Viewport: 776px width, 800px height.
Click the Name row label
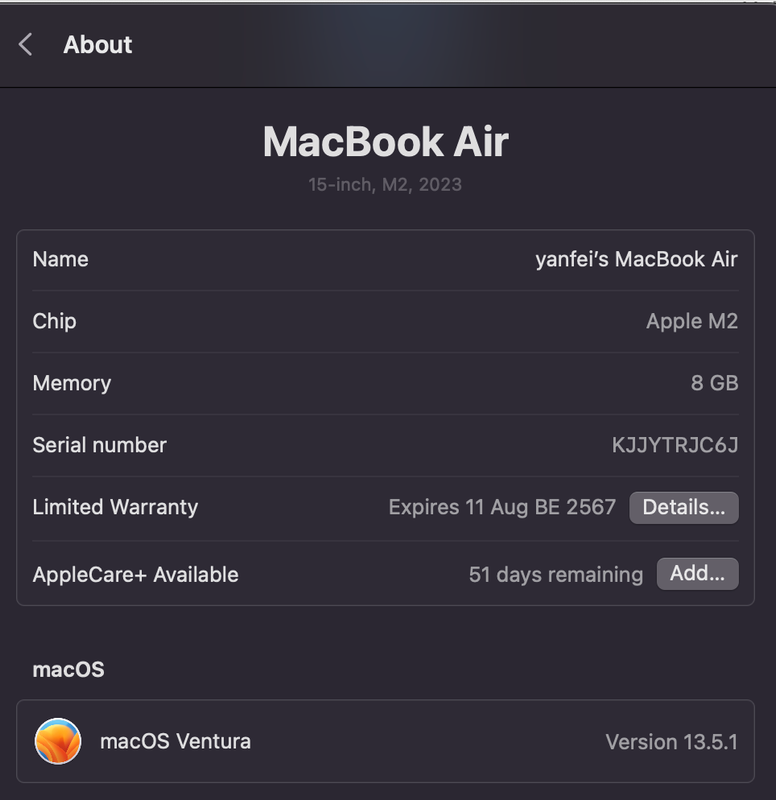[x=61, y=258]
